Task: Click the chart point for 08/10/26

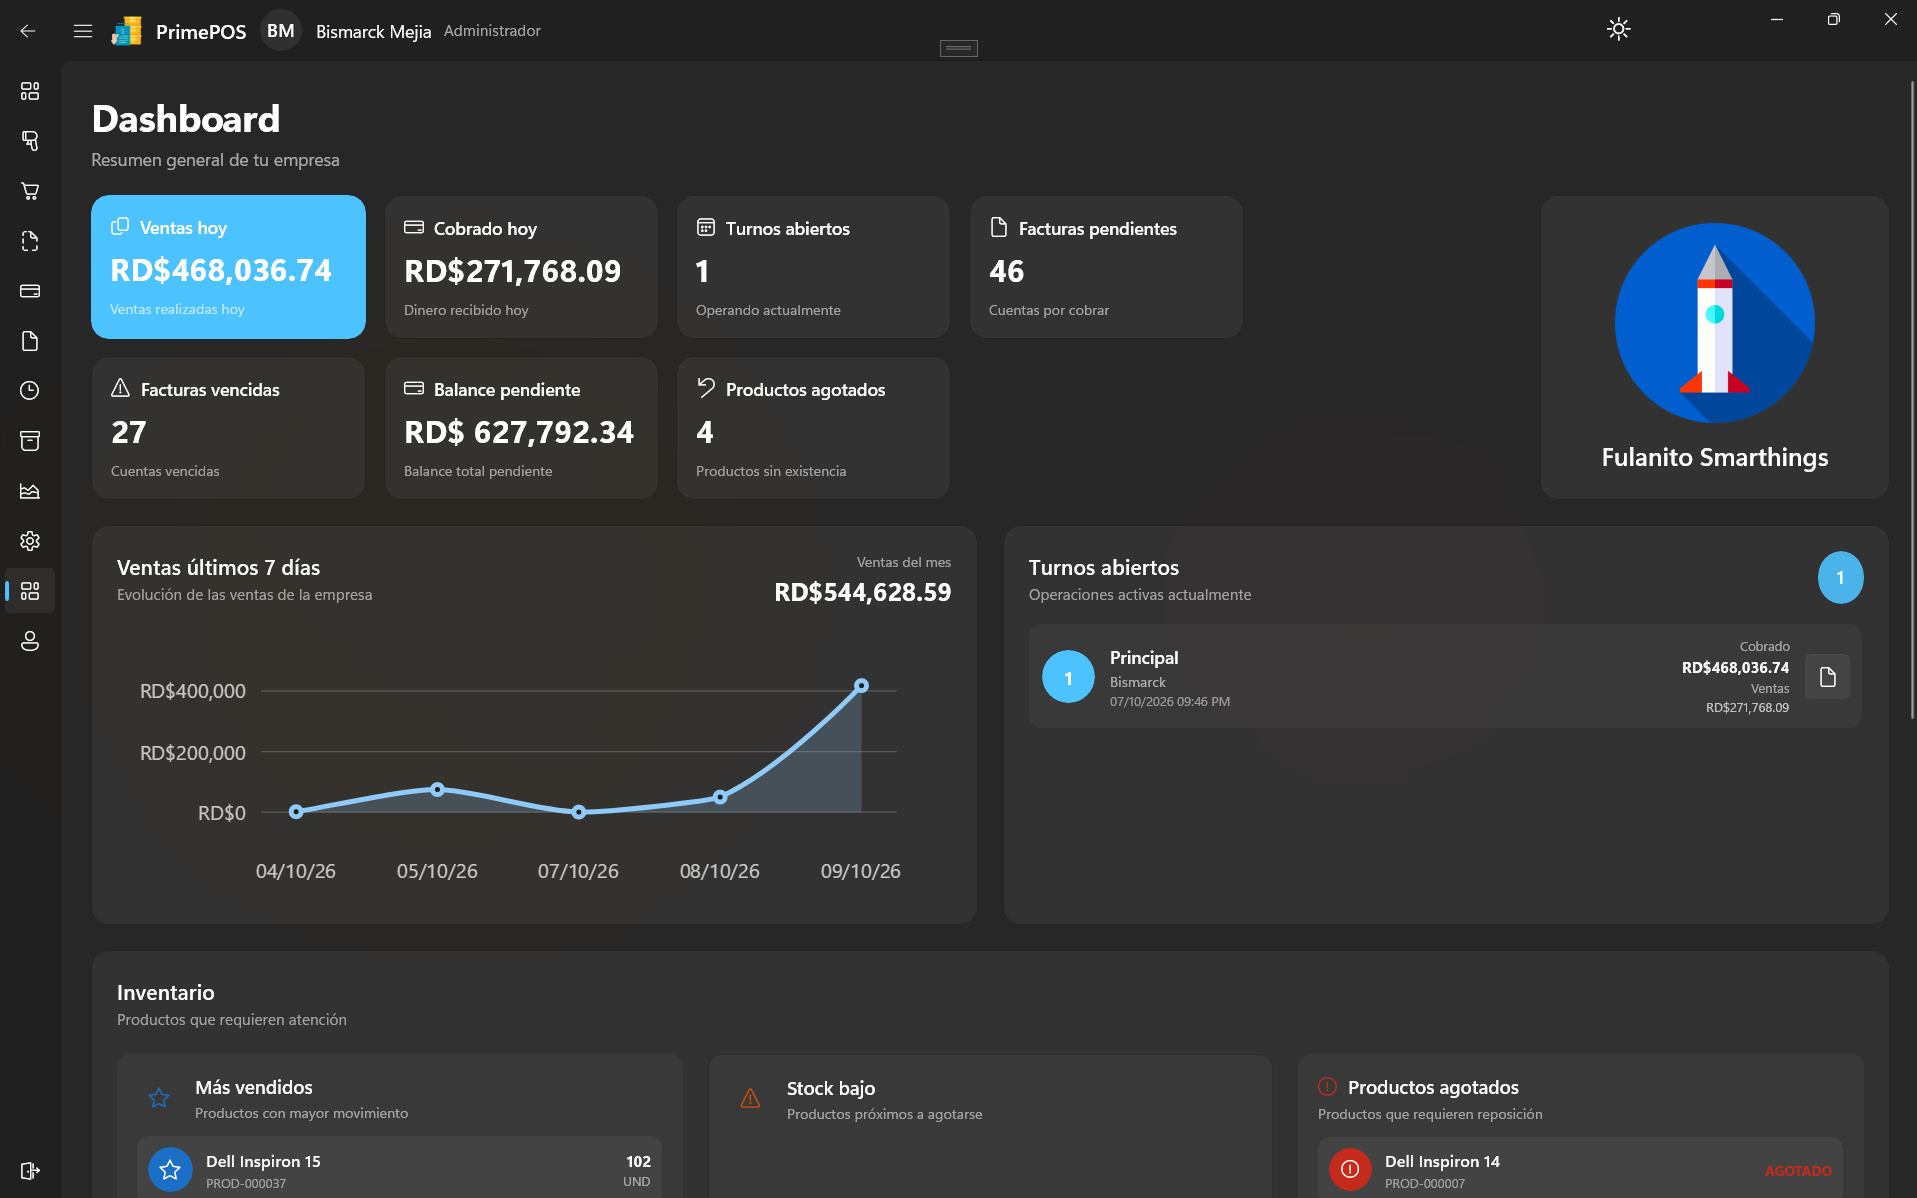Action: tap(720, 797)
